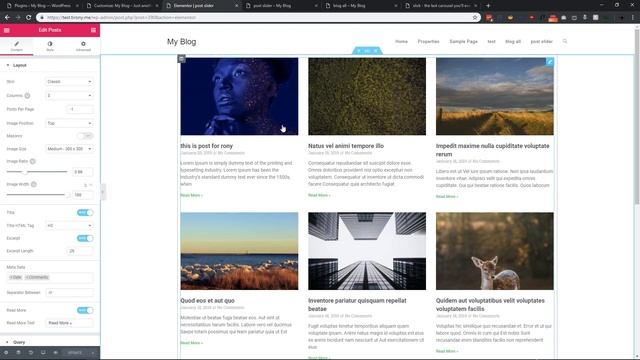Collapse the Elementor panel with side handle
The height and width of the screenshot is (360, 640).
(103, 192)
